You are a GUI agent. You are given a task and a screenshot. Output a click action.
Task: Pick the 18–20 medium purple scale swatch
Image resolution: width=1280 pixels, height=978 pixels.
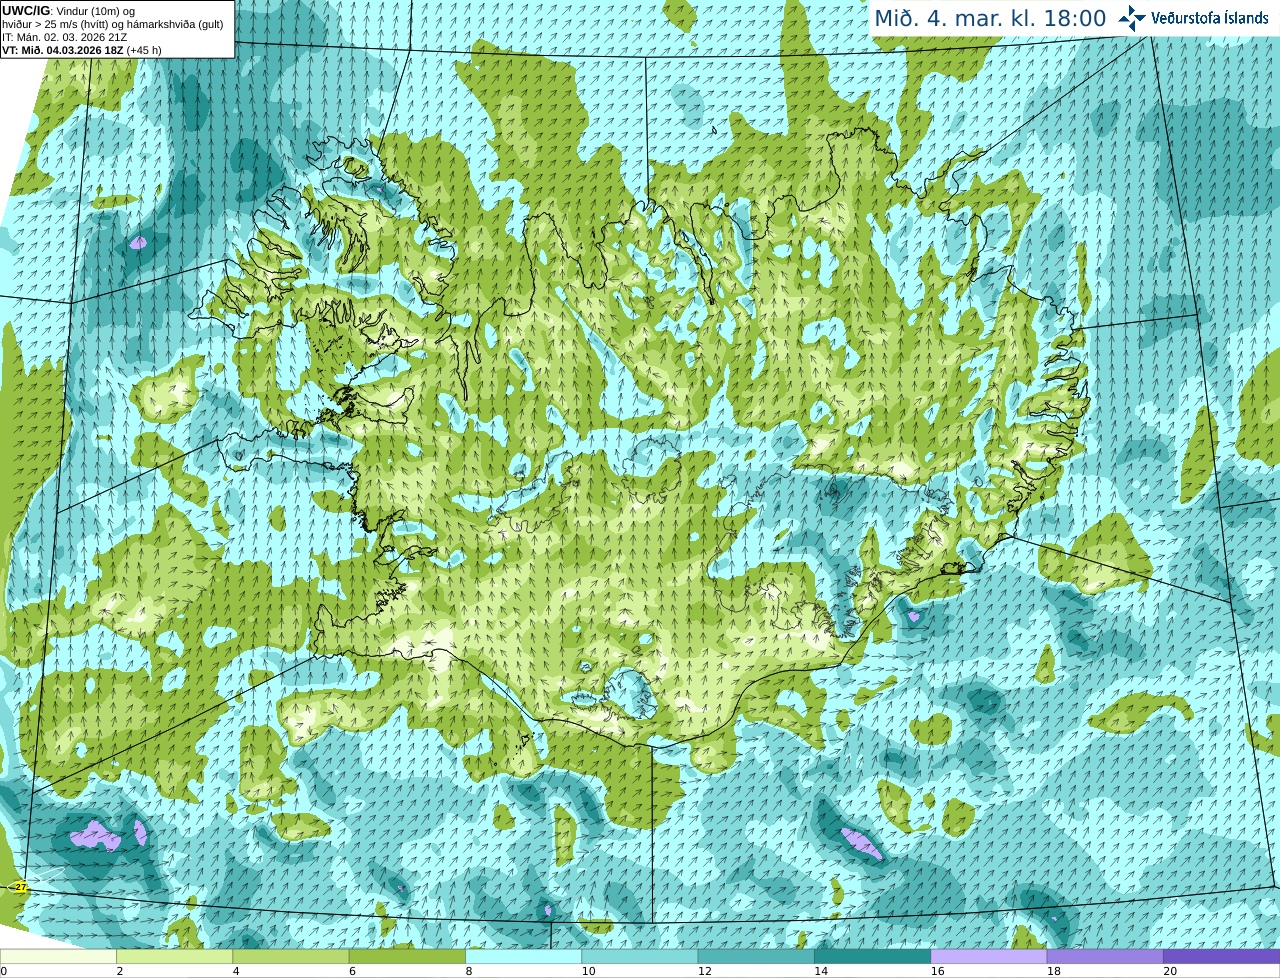click(x=1105, y=956)
